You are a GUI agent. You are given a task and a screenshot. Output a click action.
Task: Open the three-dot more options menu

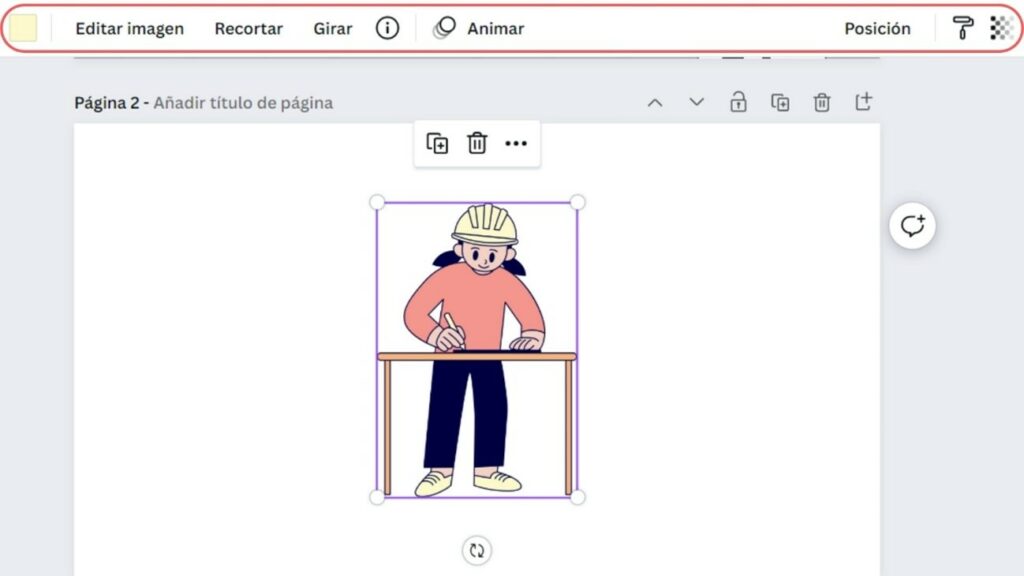(x=516, y=144)
